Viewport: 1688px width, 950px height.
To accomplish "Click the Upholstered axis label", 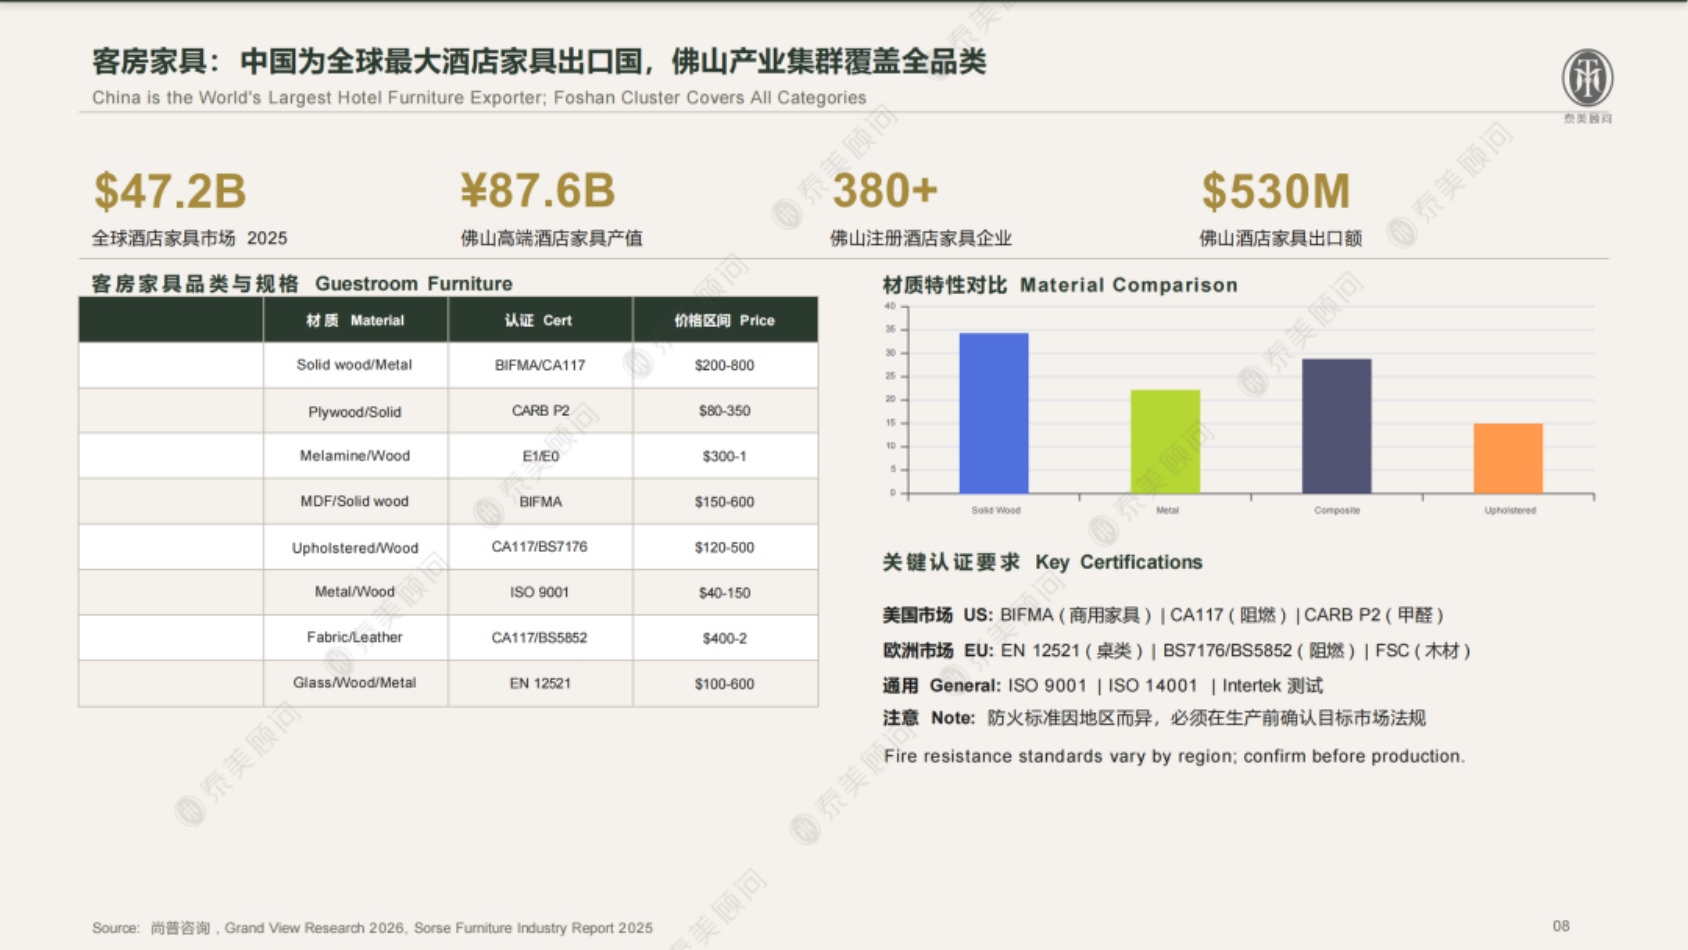I will coord(1510,510).
